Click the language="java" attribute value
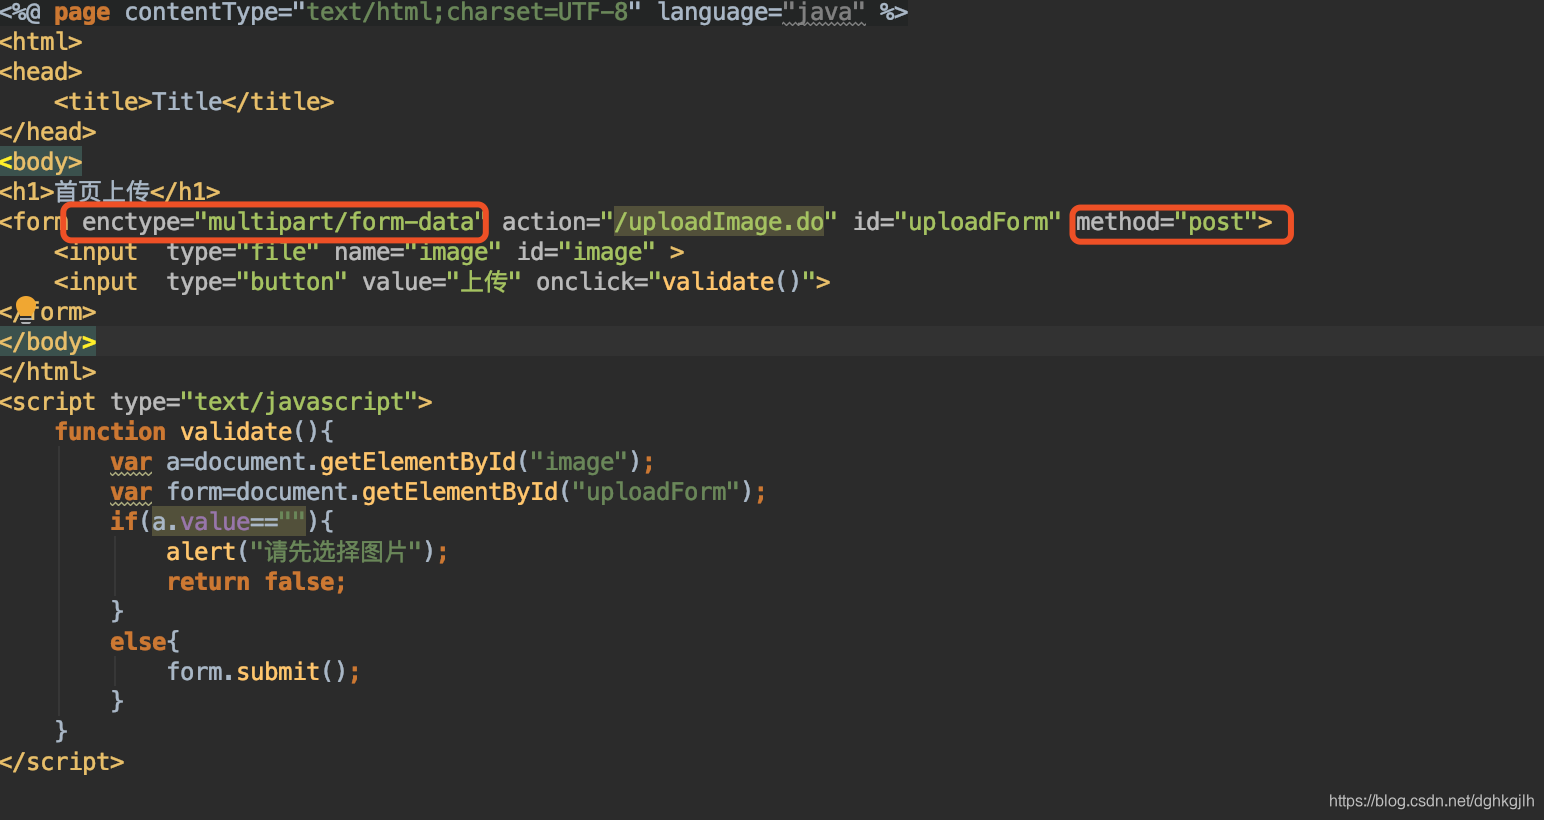 (824, 12)
